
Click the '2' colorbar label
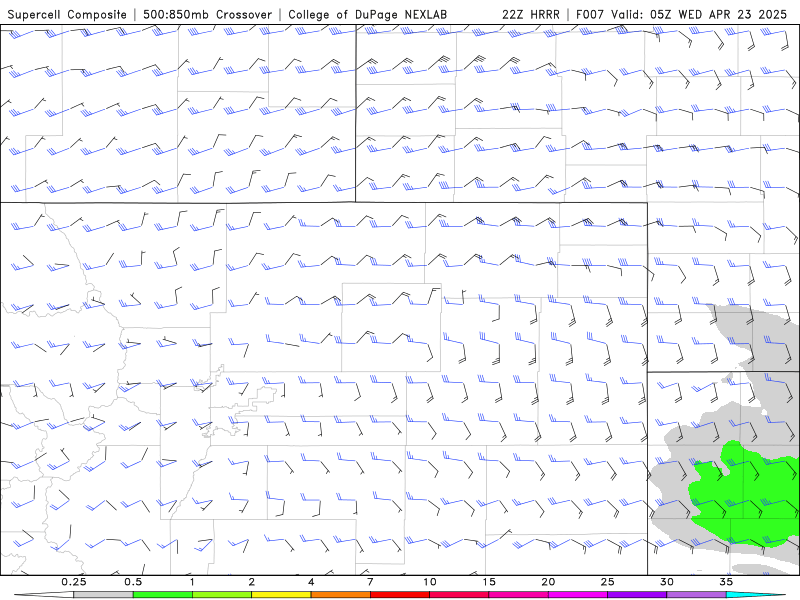(252, 582)
